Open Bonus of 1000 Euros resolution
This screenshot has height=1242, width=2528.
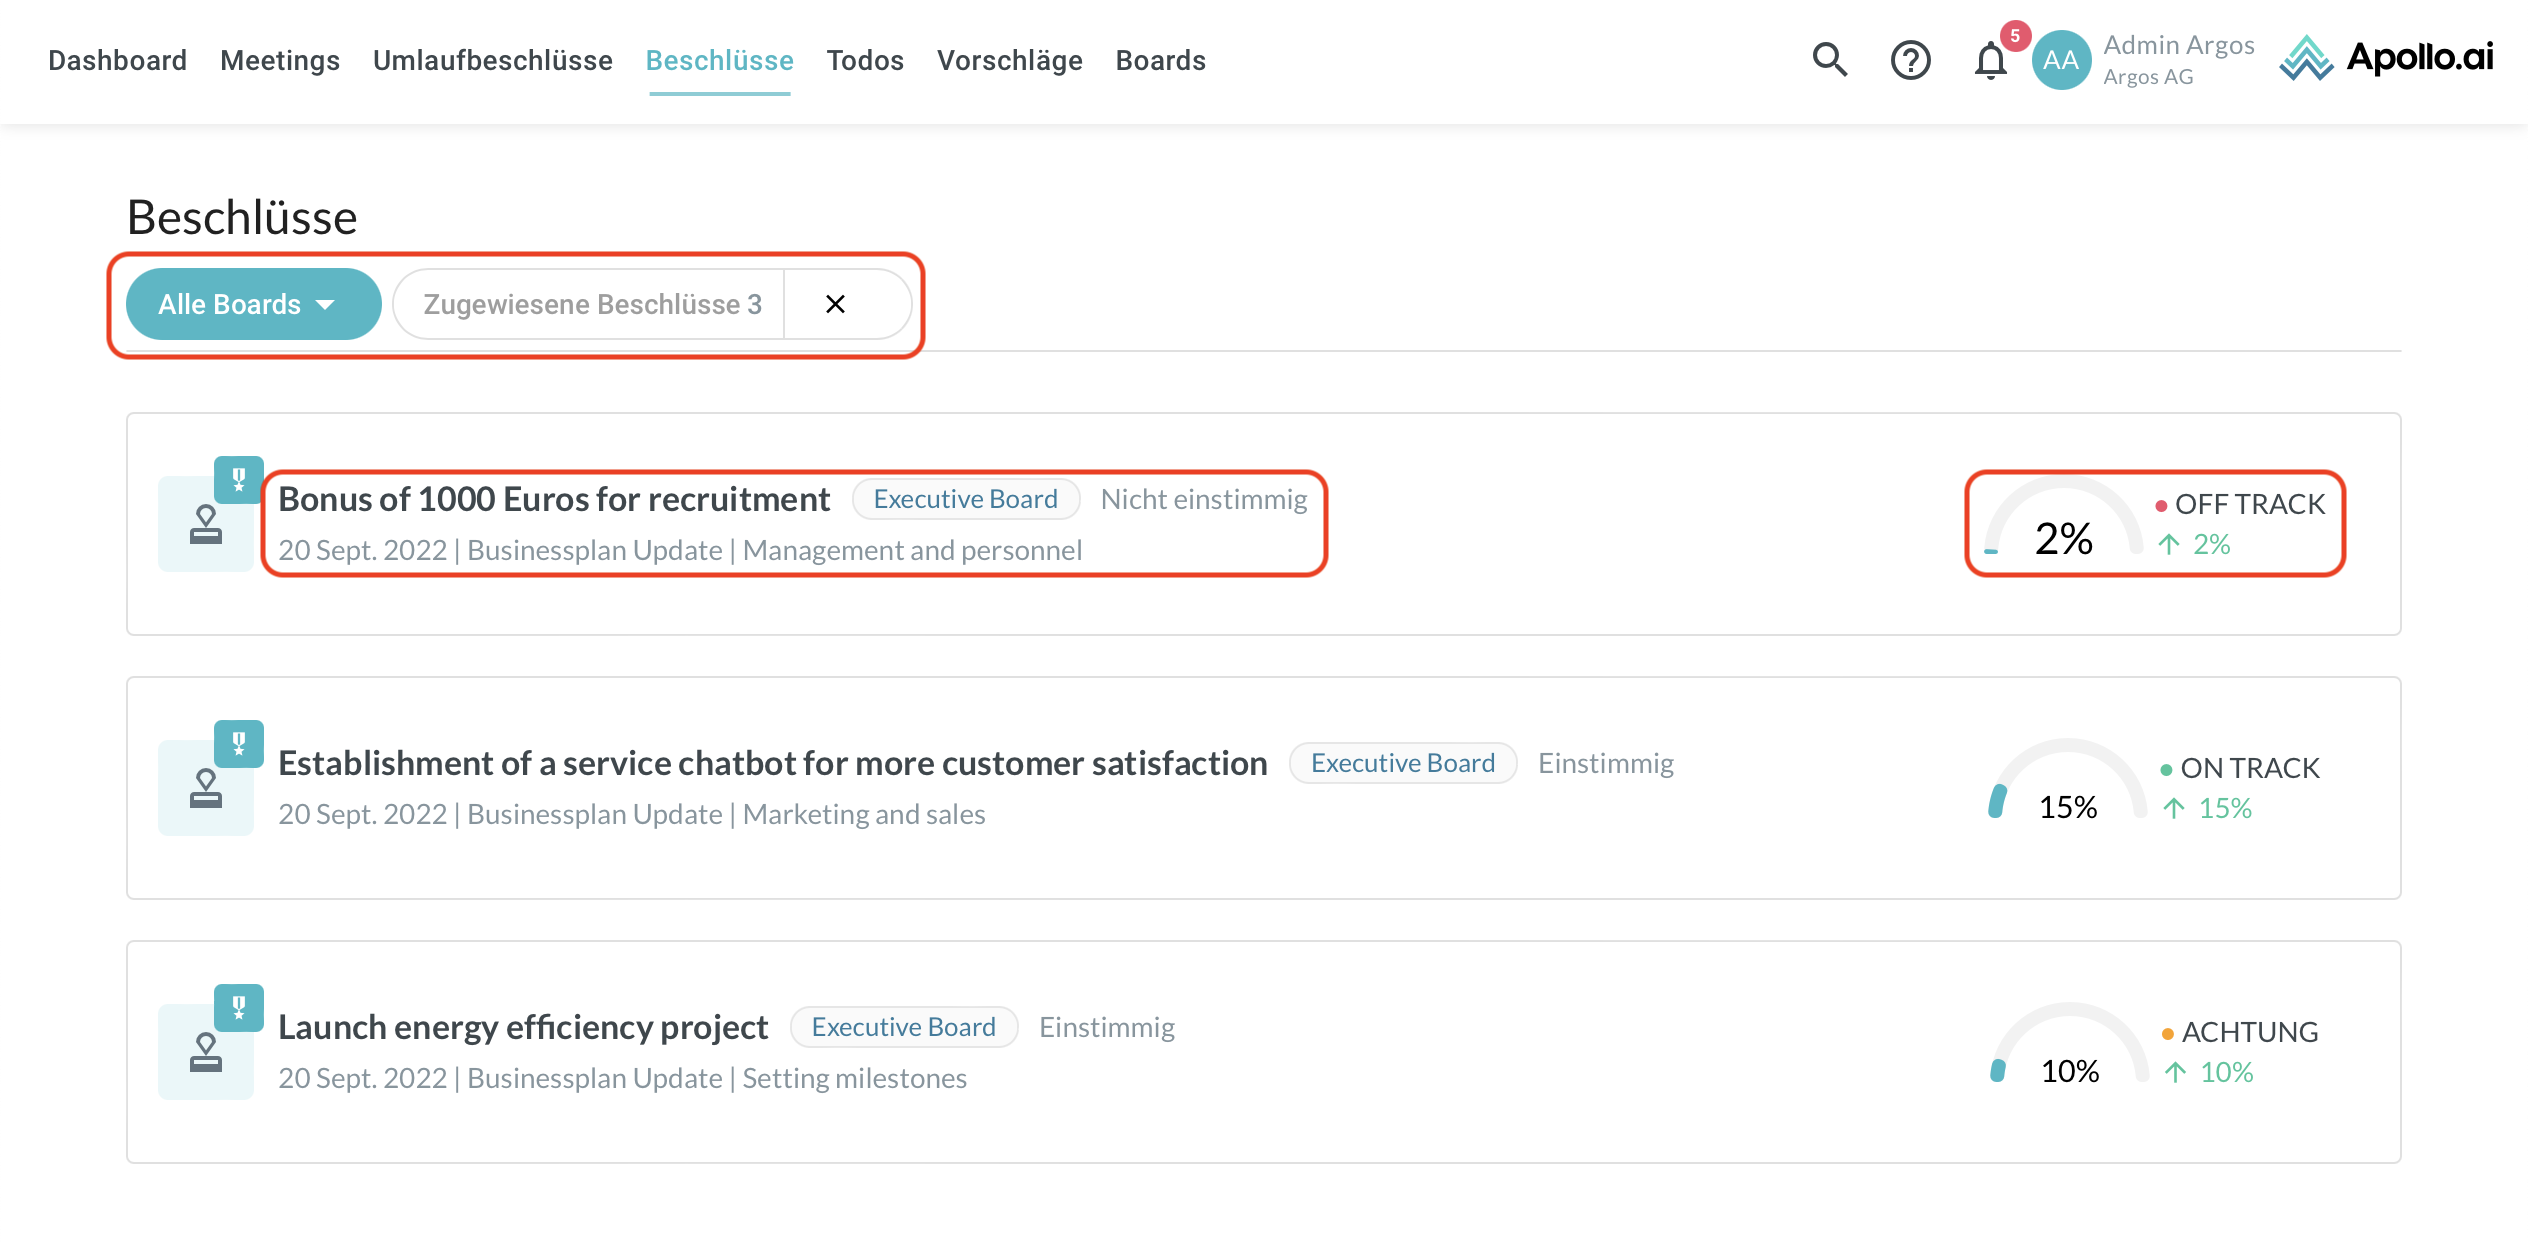[554, 499]
